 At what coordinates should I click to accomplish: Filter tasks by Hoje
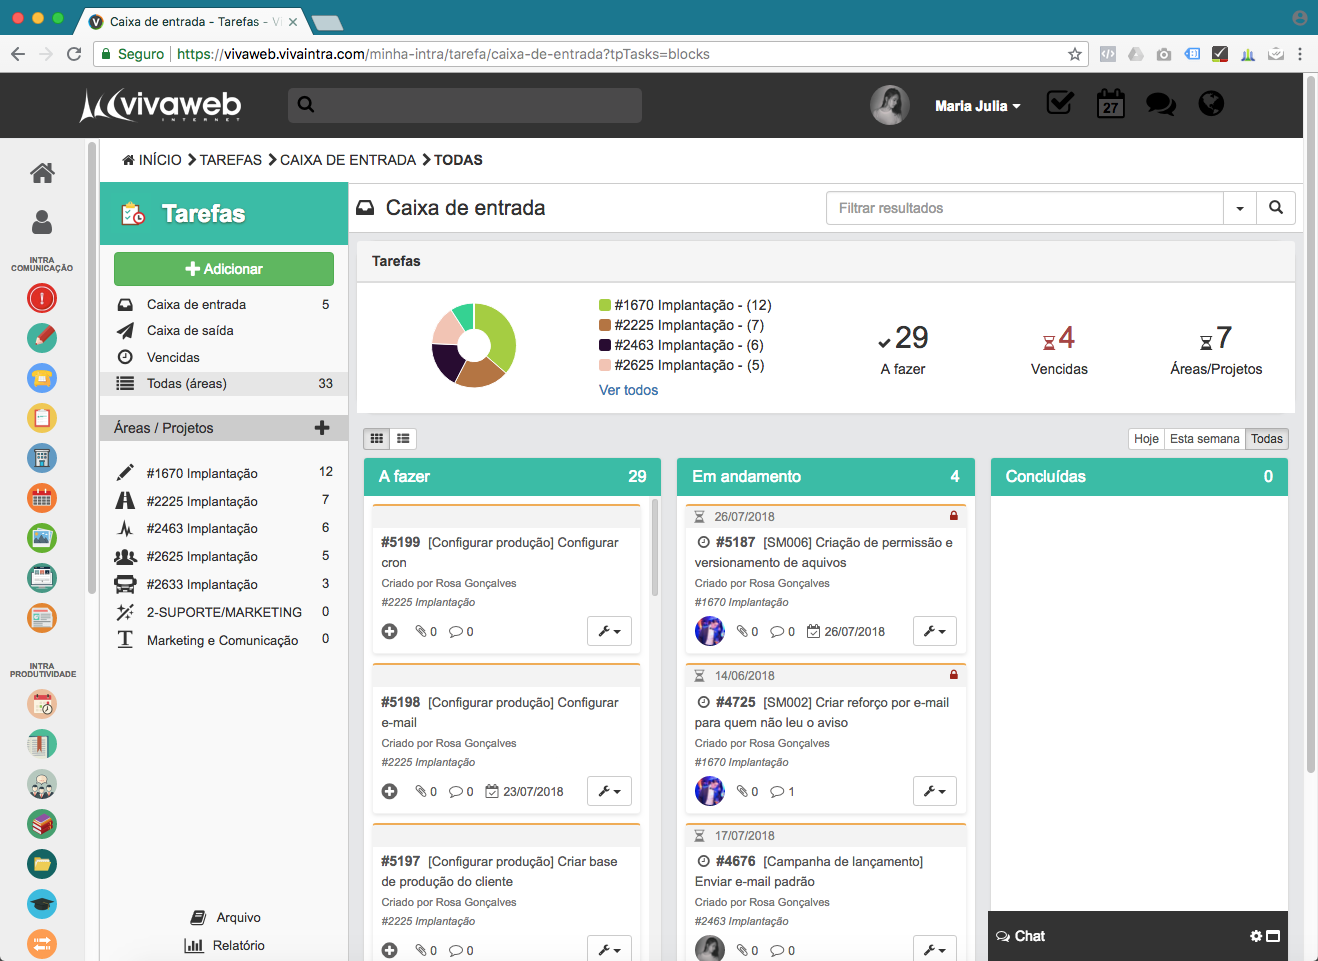point(1146,439)
